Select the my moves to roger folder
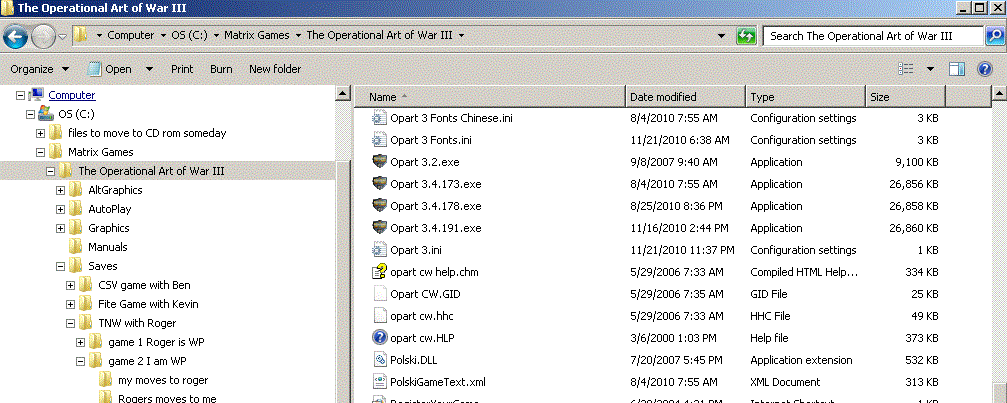The image size is (1007, 403). click(163, 380)
